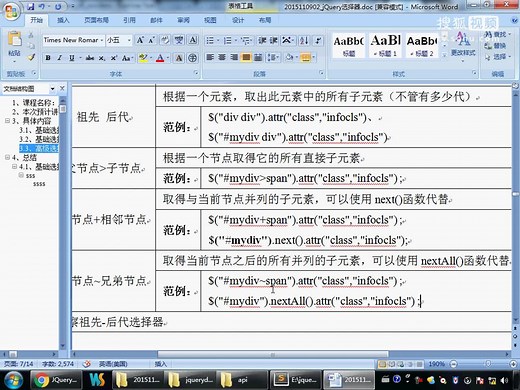This screenshot has width=520, height=390.
Task: Click the Windows Start button
Action: coord(13,380)
